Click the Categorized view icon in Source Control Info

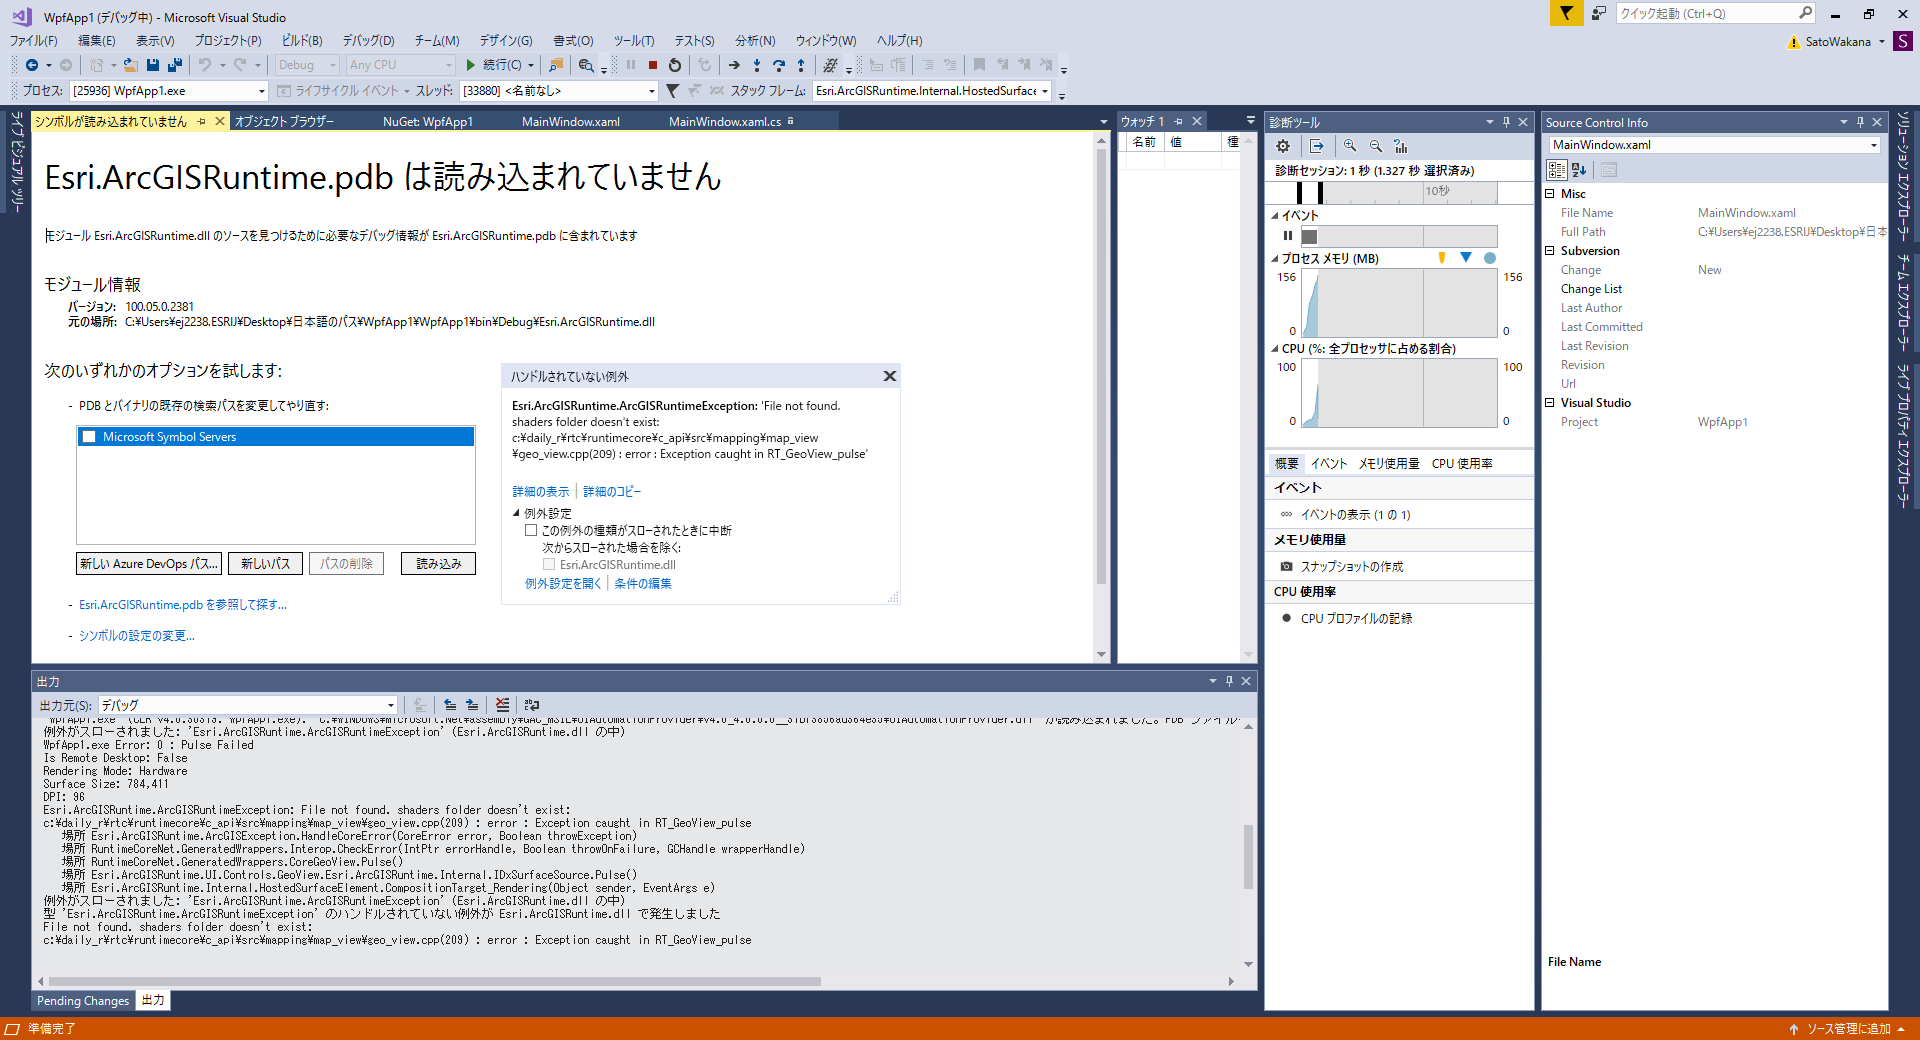1557,170
